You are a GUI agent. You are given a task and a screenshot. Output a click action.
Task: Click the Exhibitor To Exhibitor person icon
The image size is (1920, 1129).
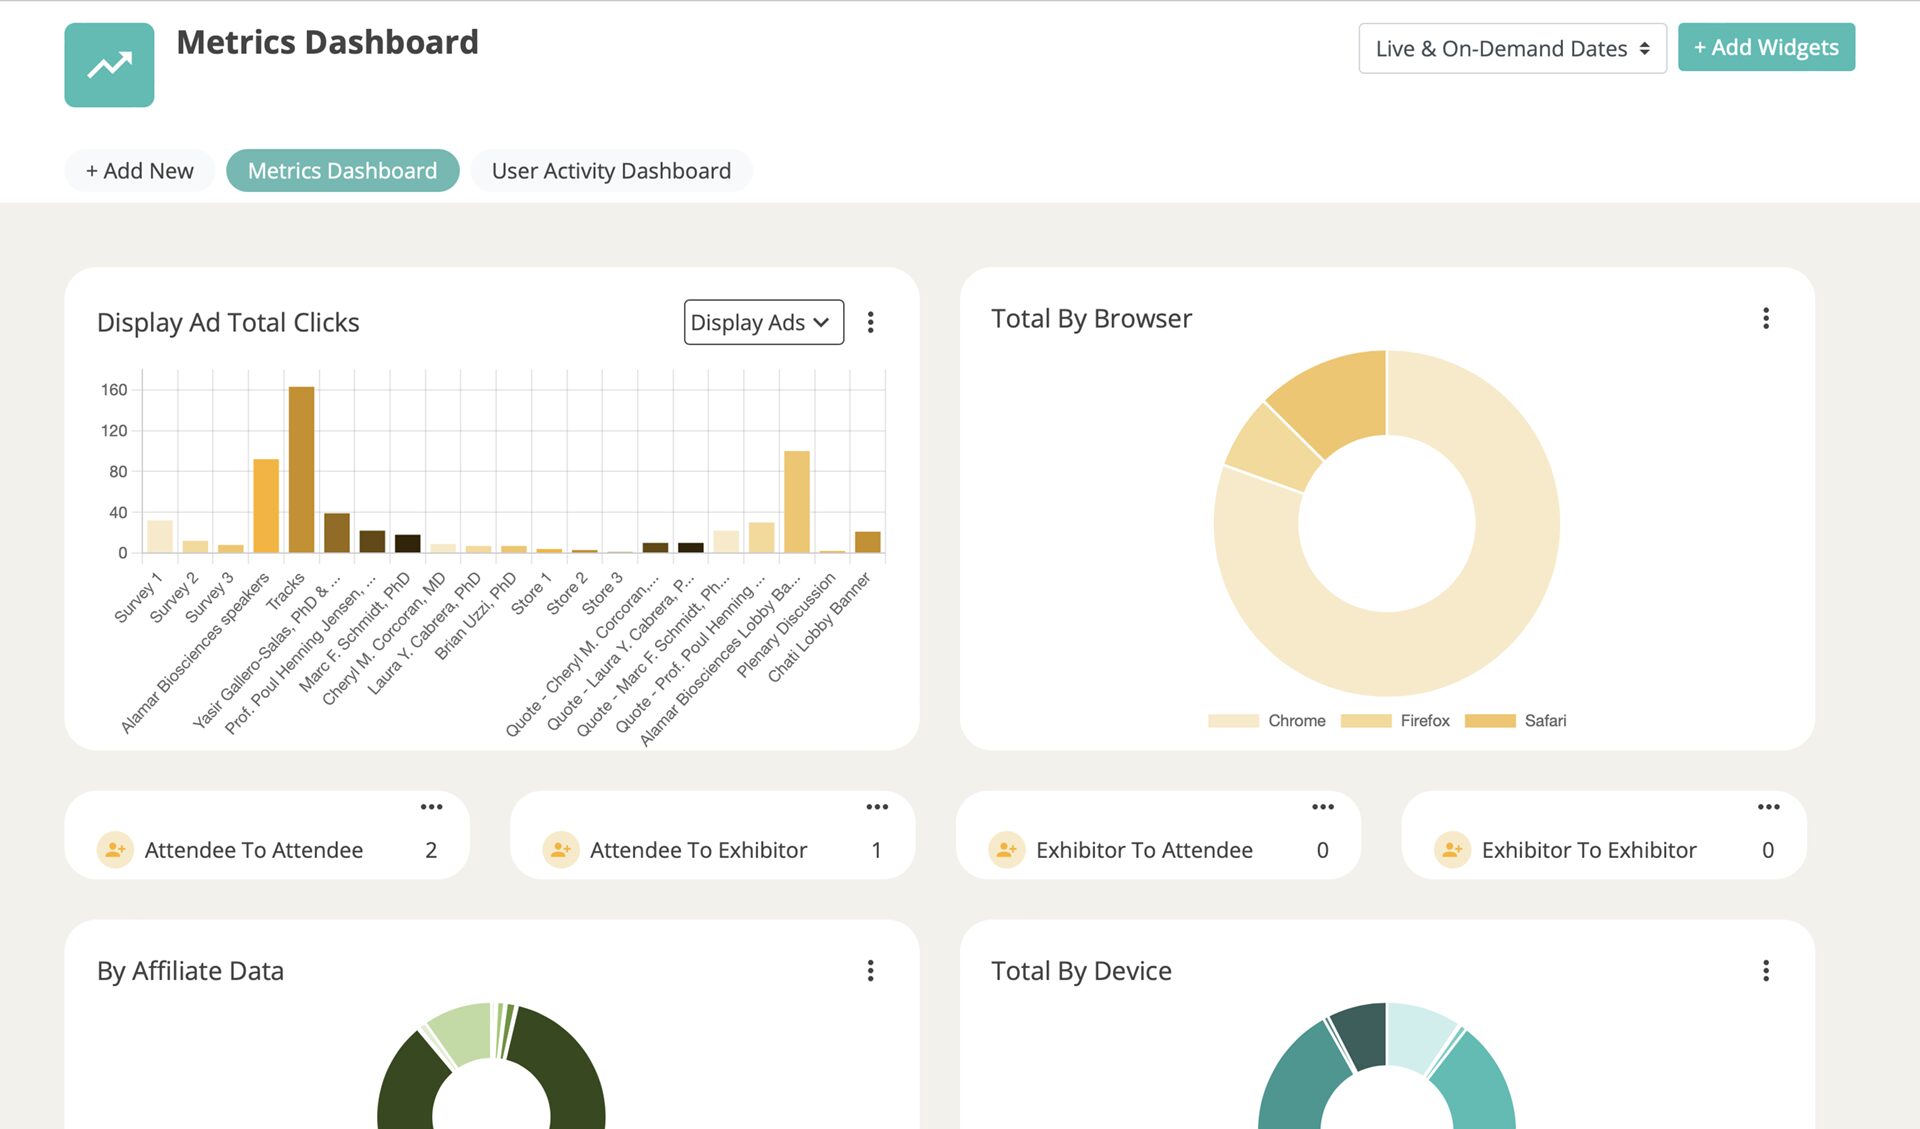click(1451, 850)
